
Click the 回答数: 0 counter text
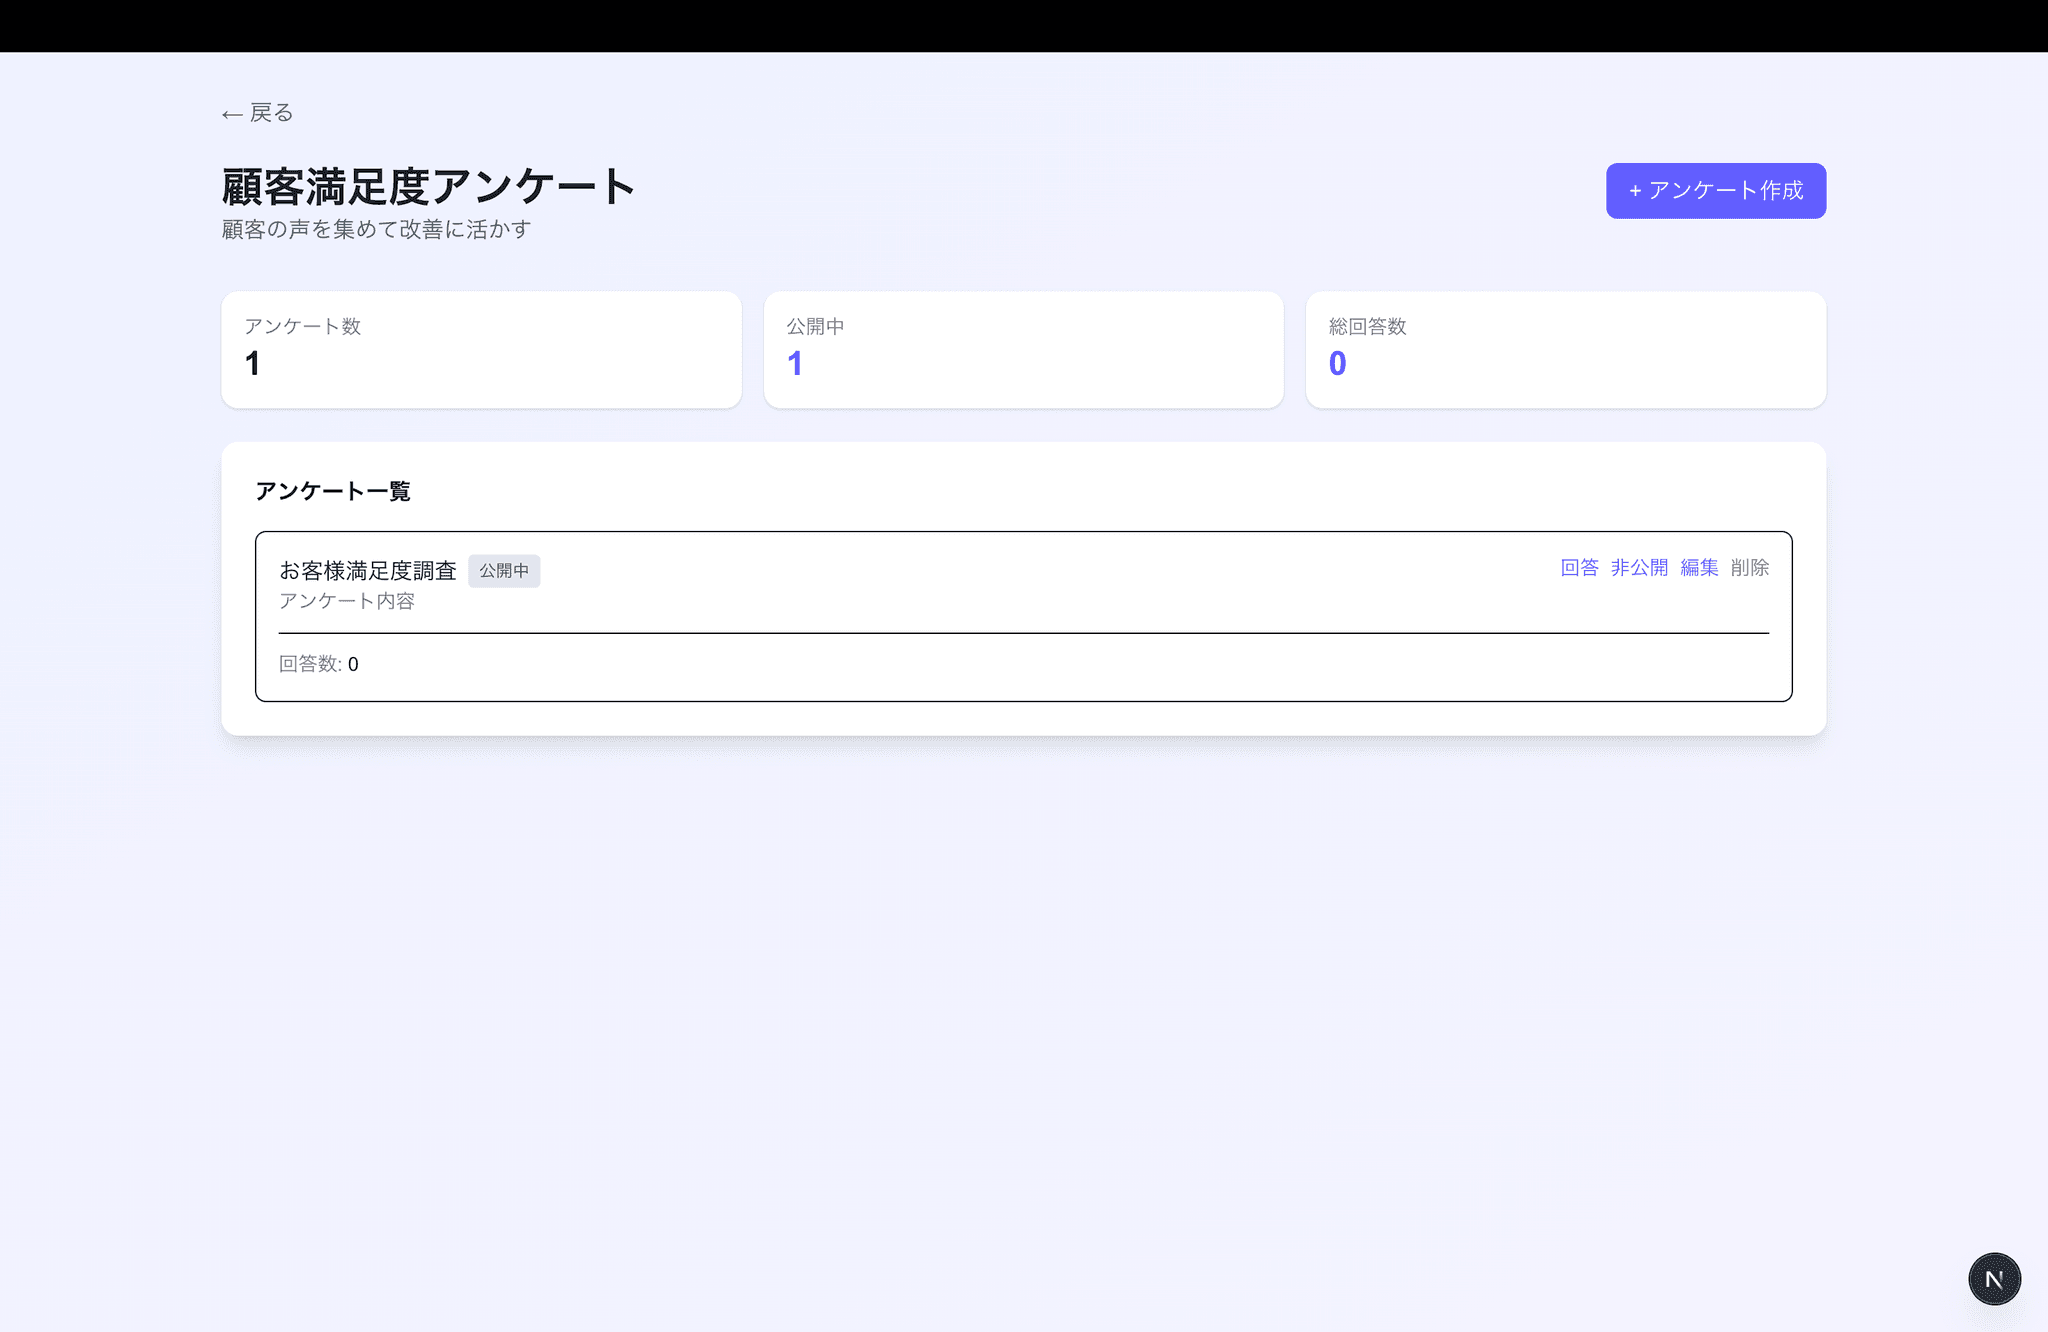point(318,663)
